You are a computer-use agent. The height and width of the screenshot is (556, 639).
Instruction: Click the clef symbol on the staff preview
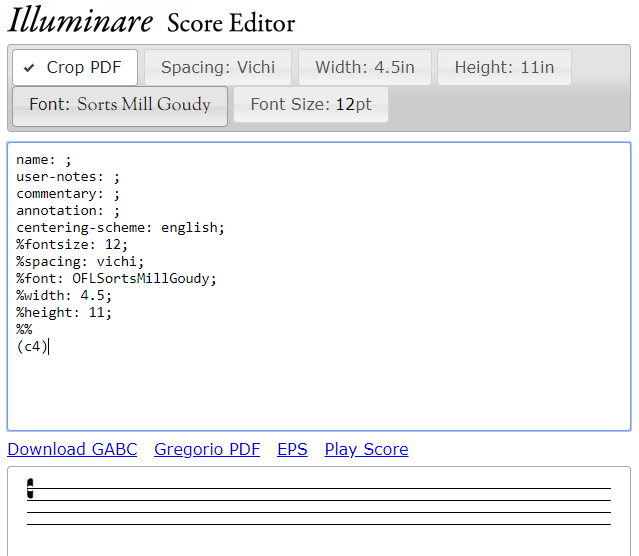[x=31, y=488]
